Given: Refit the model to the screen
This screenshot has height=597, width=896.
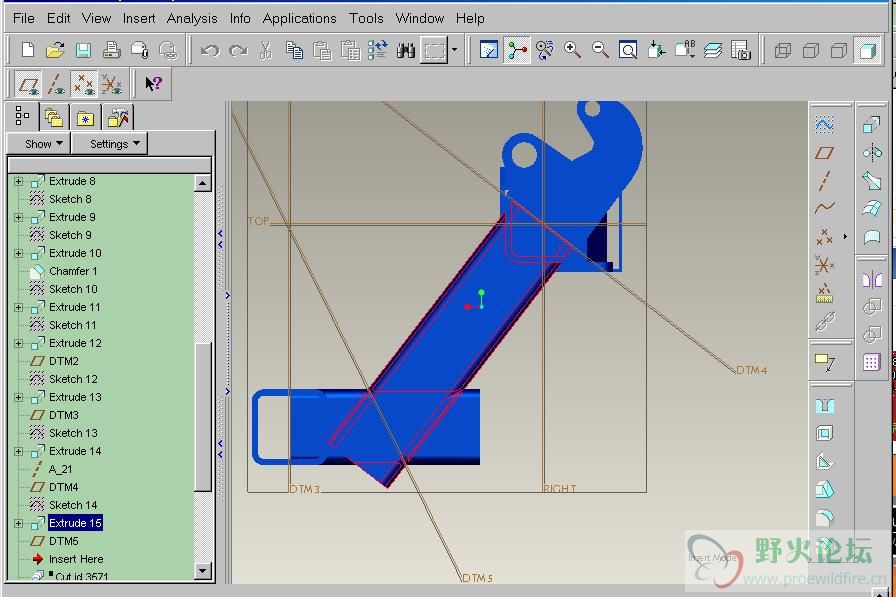Looking at the screenshot, I should point(628,50).
